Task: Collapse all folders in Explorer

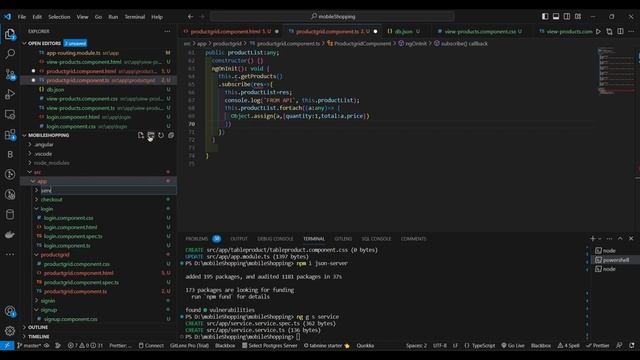Action: (171, 135)
